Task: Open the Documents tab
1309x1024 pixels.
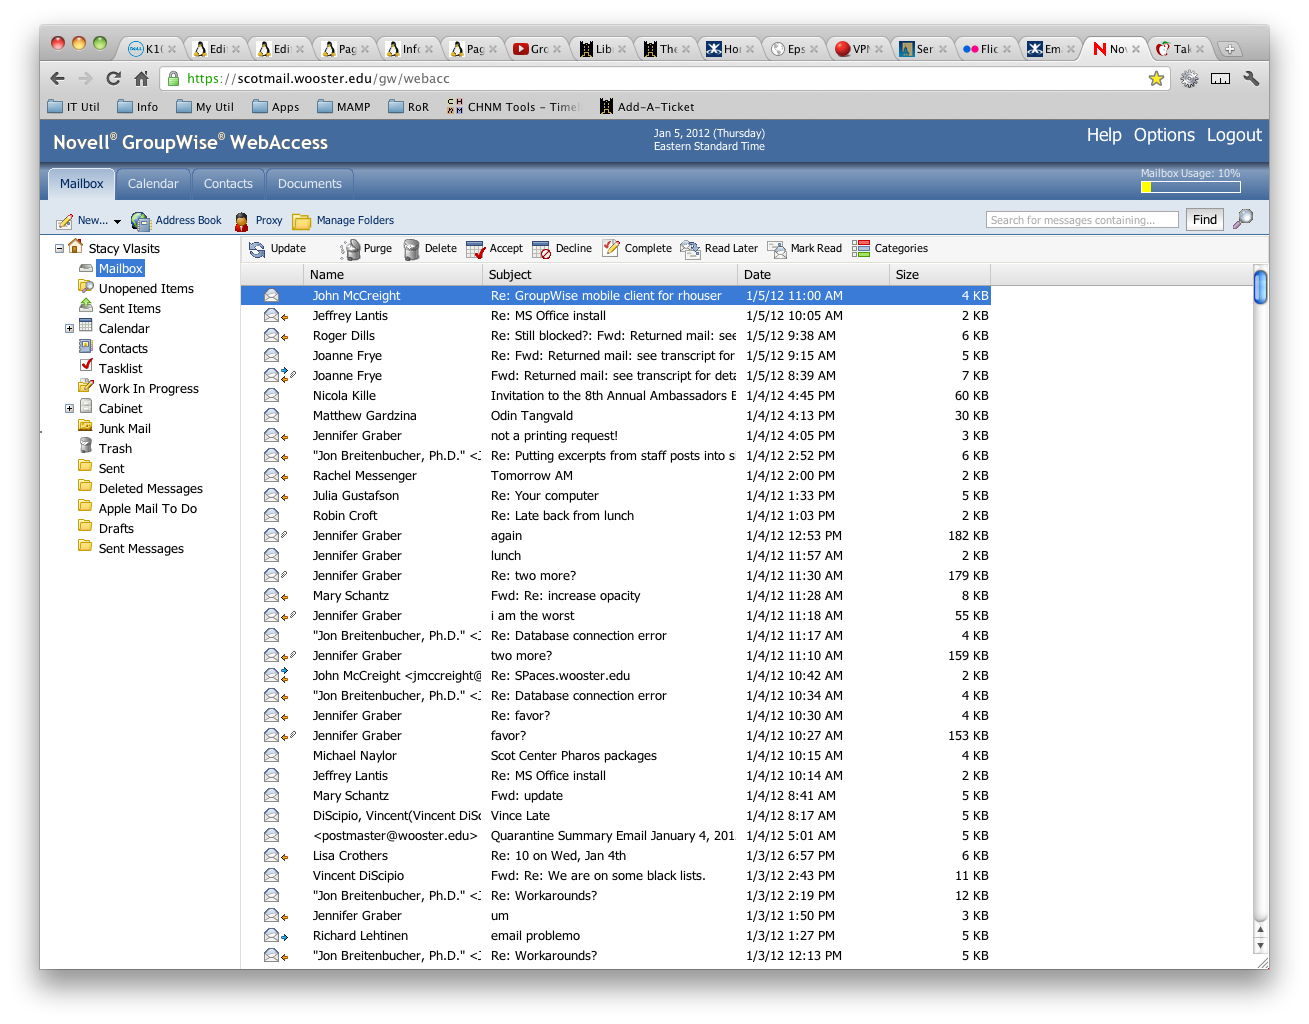Action: [309, 183]
